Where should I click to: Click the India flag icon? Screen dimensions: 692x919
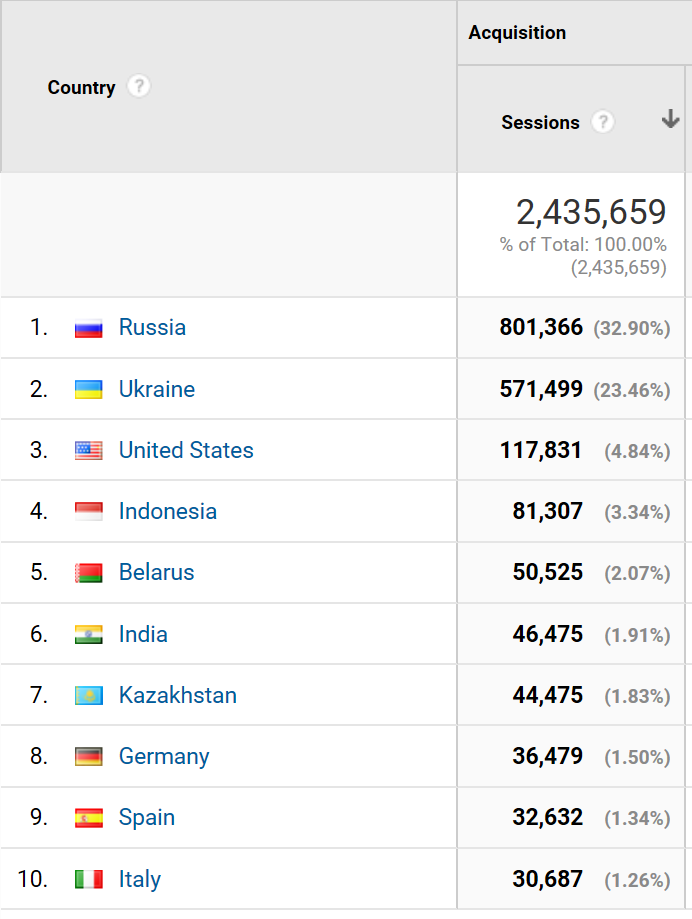click(89, 634)
